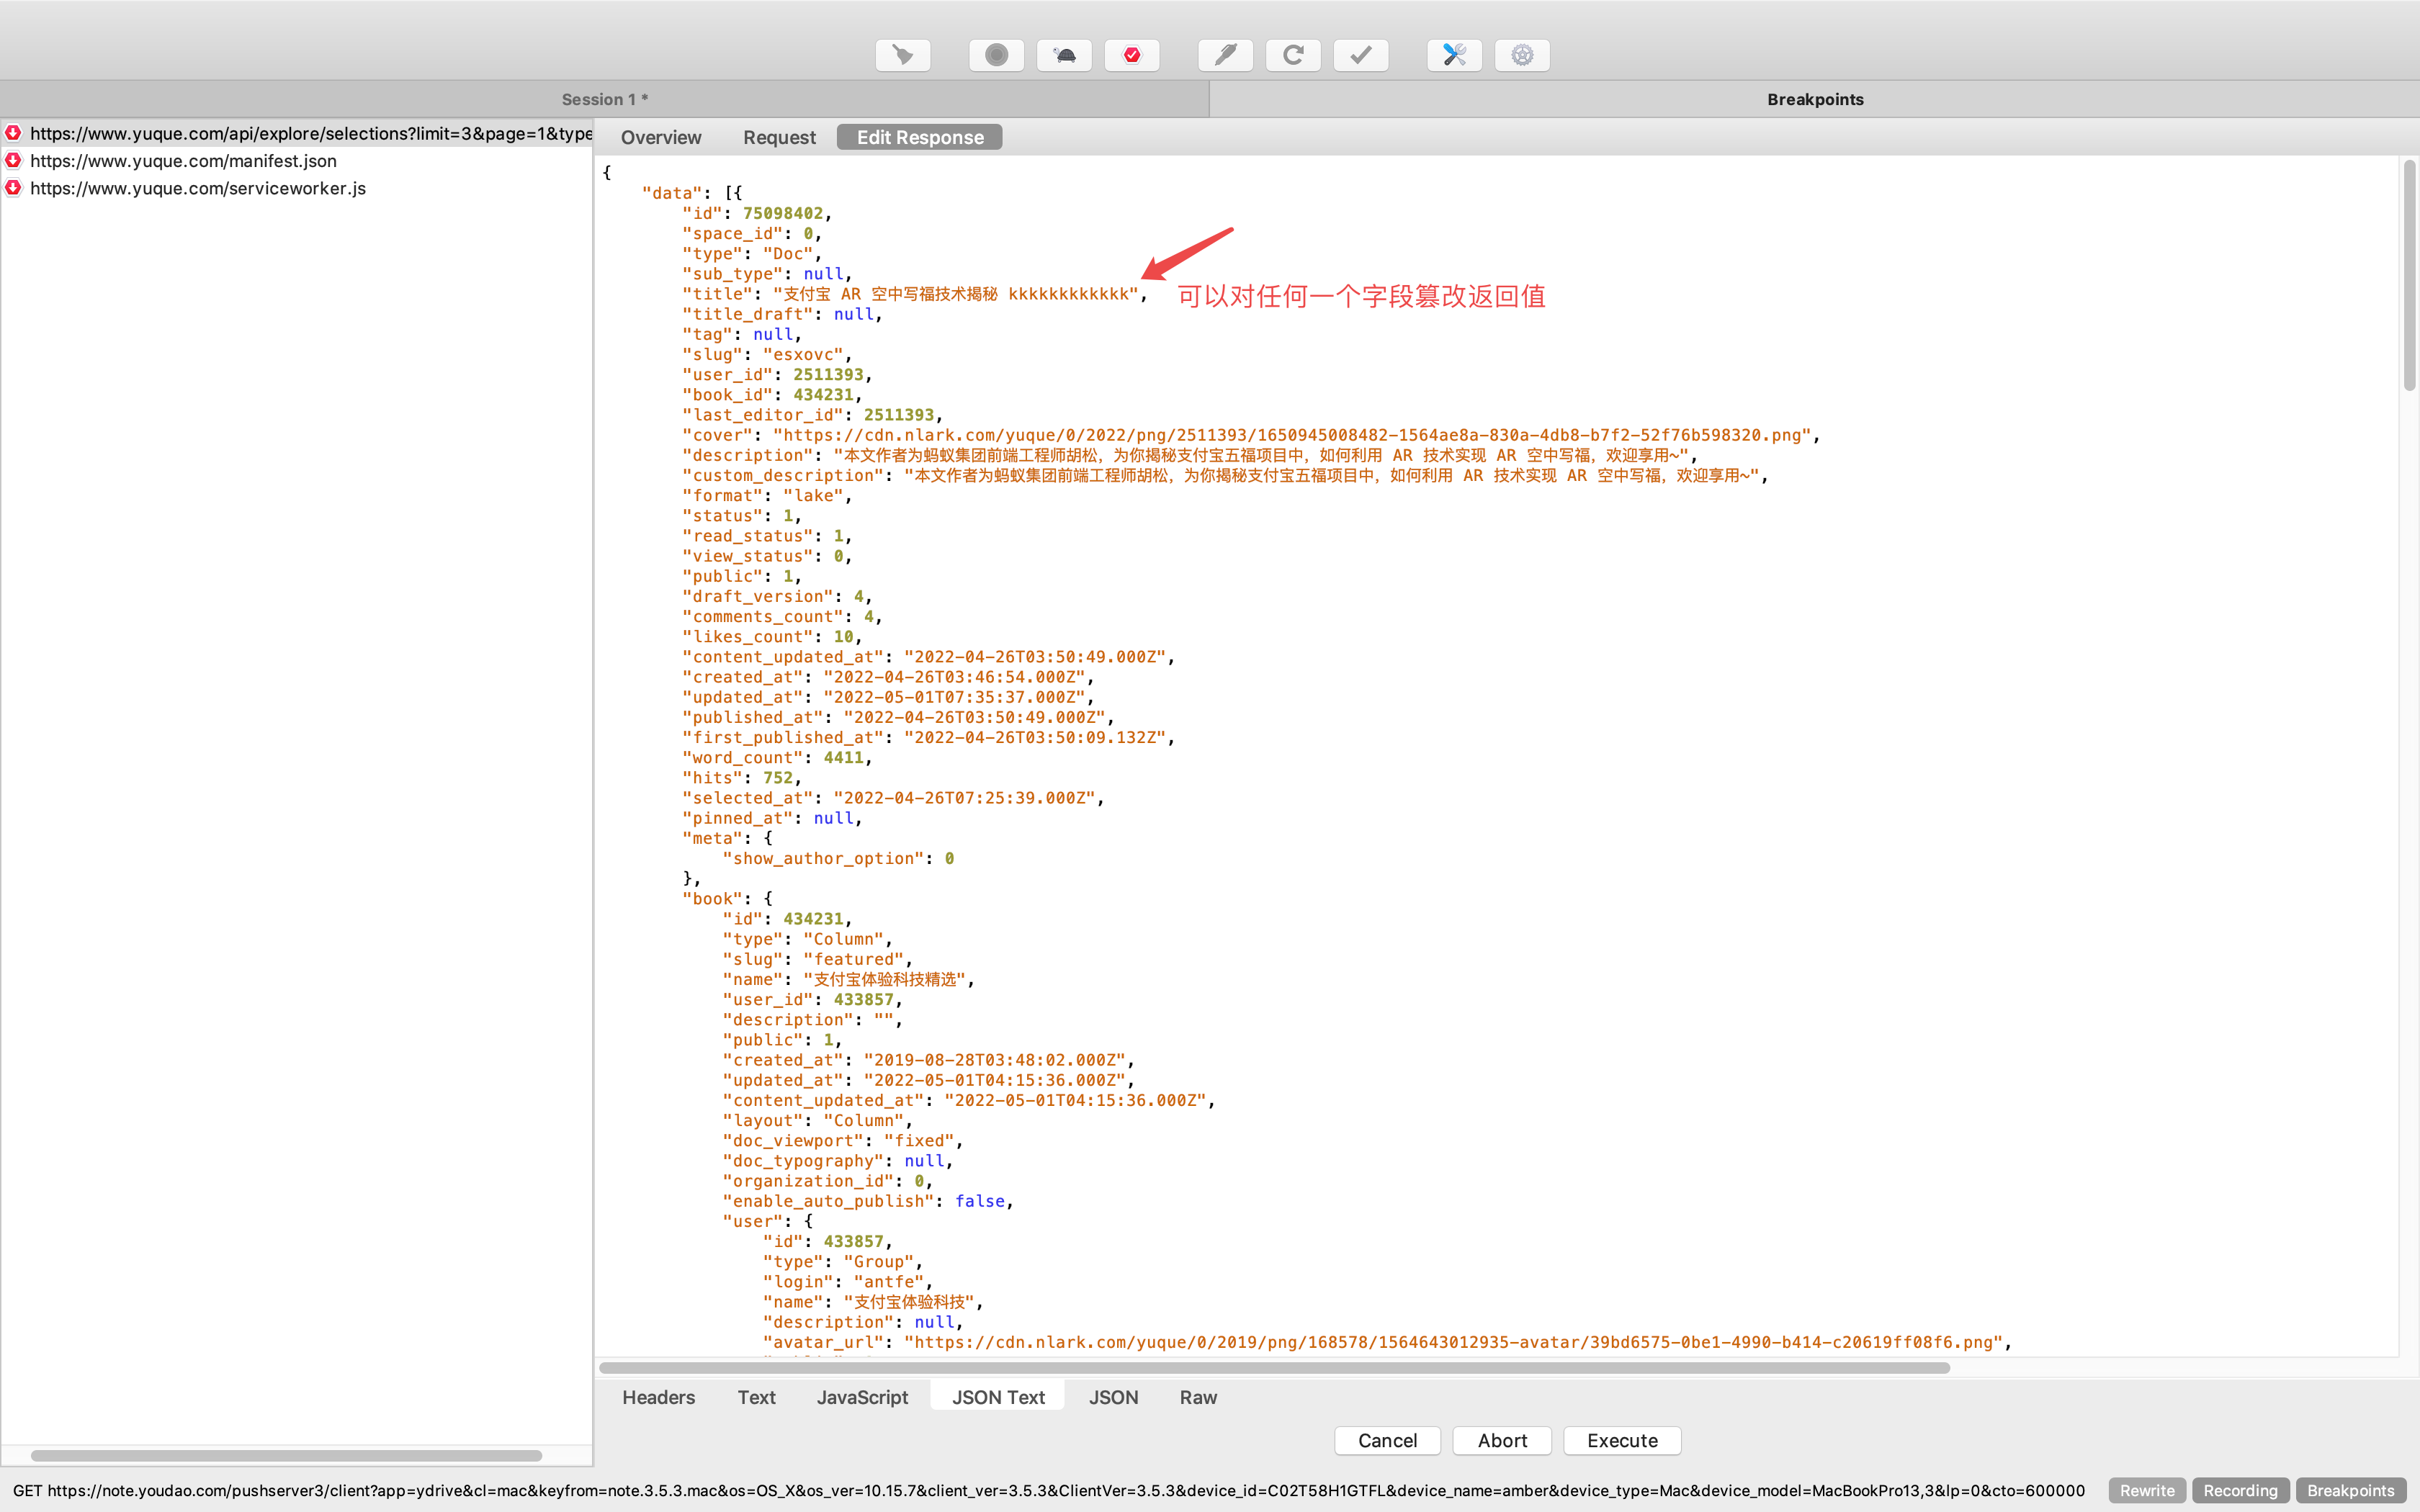2420x1512 pixels.
Task: Toggle the Rewrite status button
Action: [x=2146, y=1490]
